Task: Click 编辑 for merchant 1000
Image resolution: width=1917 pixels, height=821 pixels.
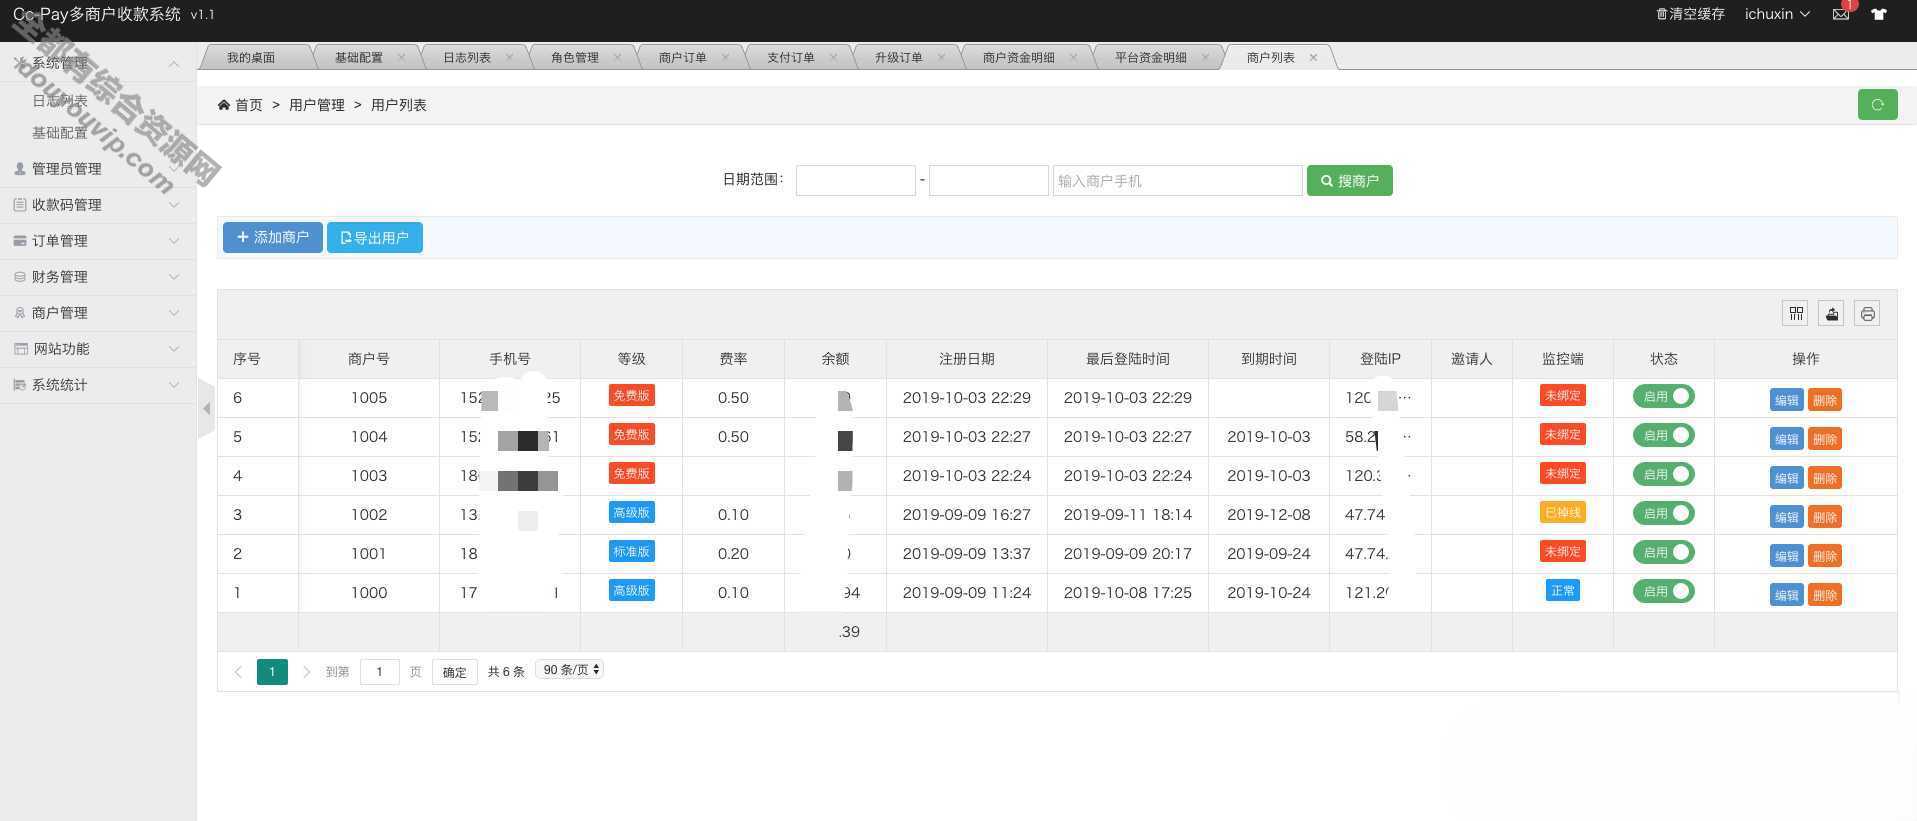Action: point(1786,595)
